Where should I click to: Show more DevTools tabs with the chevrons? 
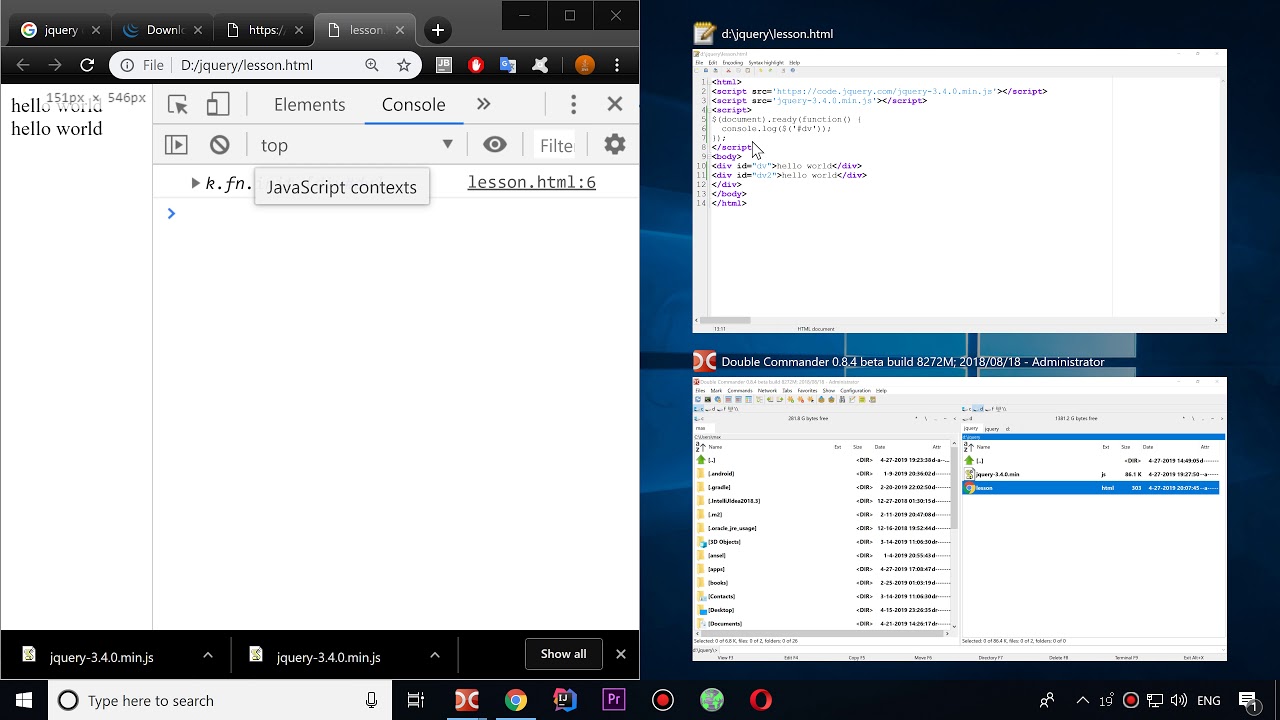[x=484, y=104]
